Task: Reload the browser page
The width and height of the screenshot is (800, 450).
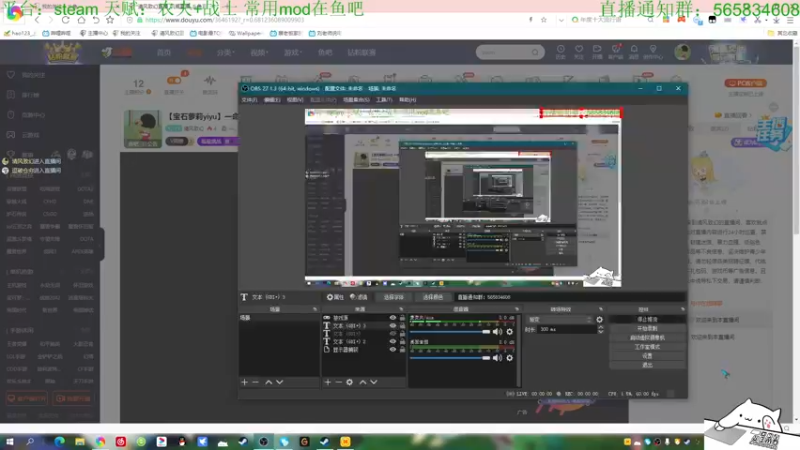Action: click(x=65, y=20)
